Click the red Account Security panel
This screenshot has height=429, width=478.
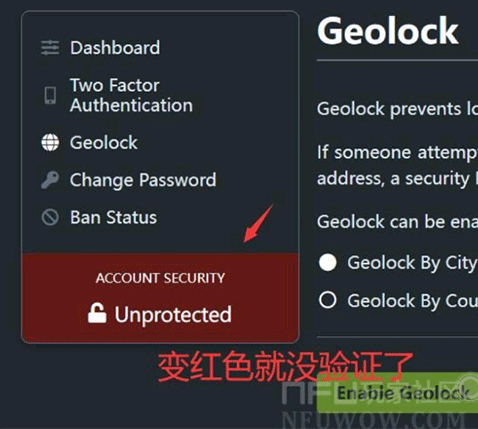(160, 298)
